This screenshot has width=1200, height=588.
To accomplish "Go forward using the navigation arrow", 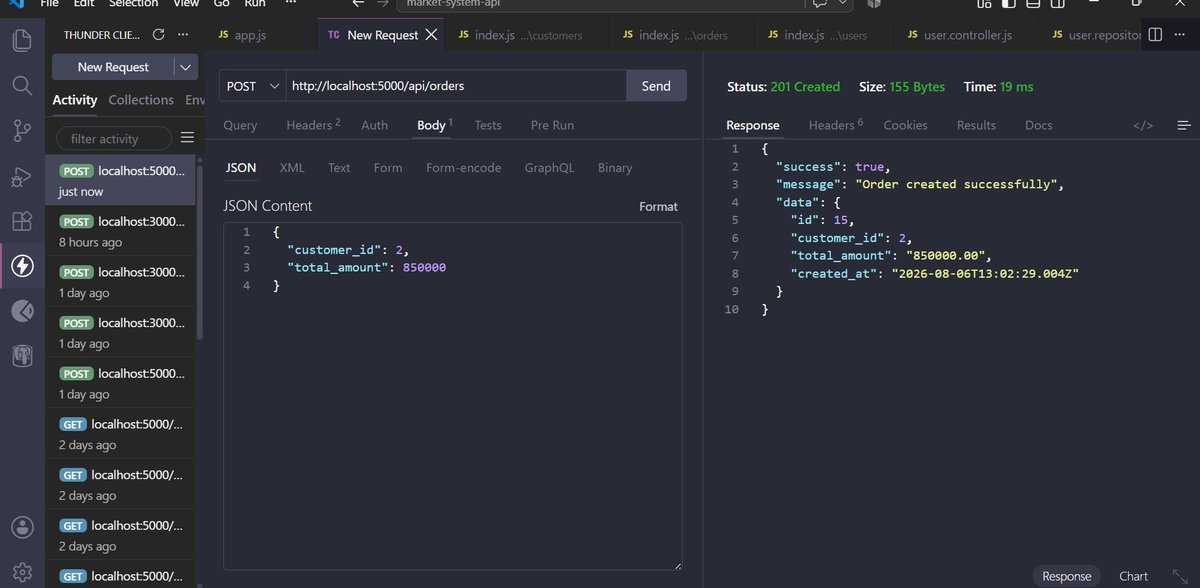I will [x=382, y=3].
